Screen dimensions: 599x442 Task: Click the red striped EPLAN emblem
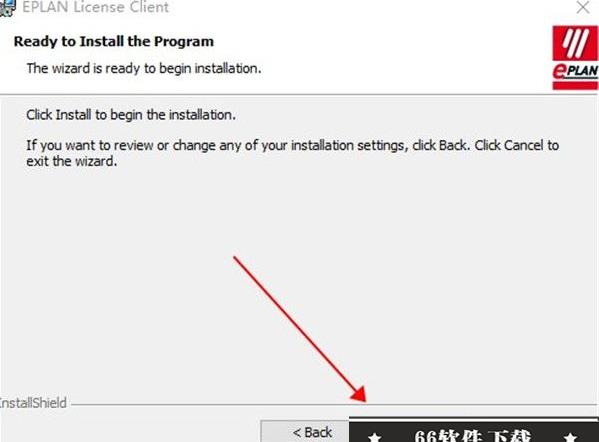click(575, 43)
